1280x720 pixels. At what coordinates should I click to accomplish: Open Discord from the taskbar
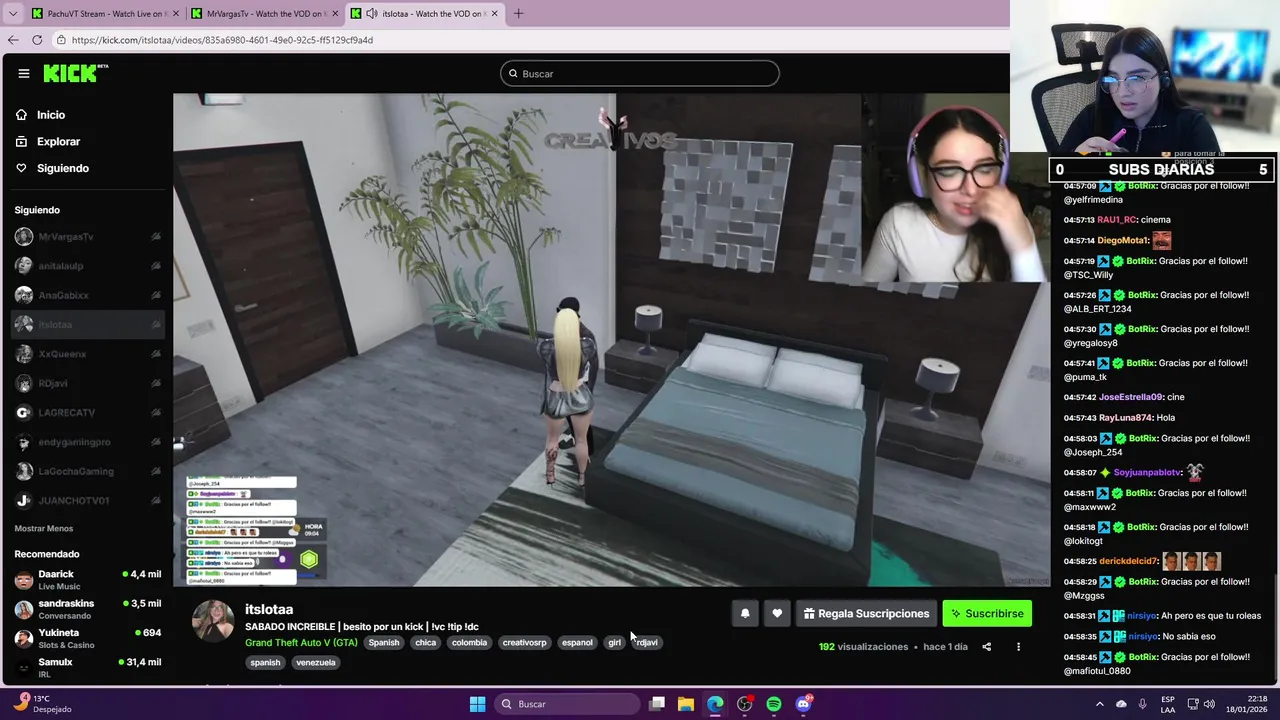point(803,704)
